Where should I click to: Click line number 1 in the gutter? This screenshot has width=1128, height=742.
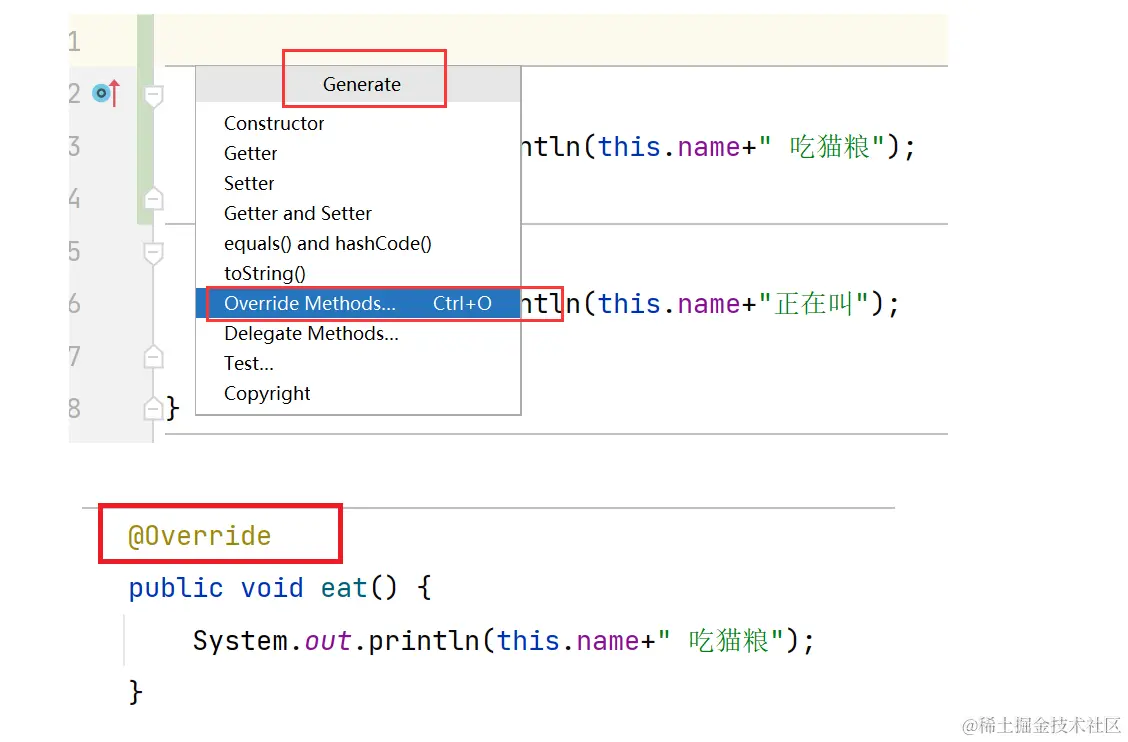tap(75, 41)
